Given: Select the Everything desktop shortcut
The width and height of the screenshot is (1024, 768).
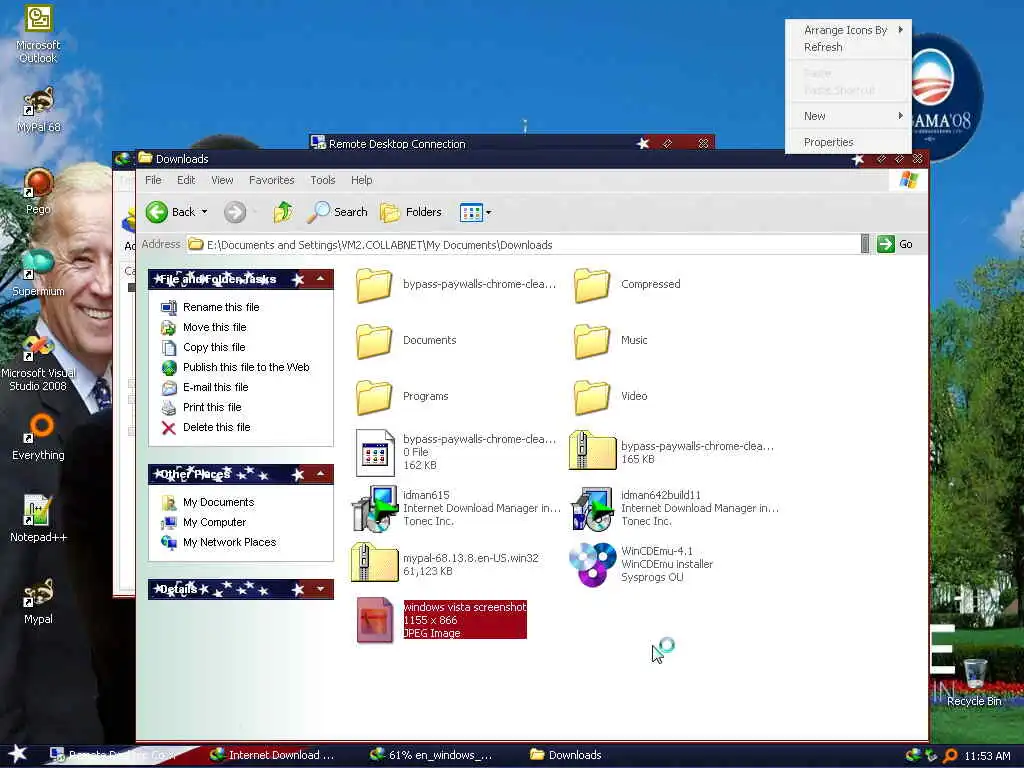Looking at the screenshot, I should pyautogui.click(x=39, y=437).
